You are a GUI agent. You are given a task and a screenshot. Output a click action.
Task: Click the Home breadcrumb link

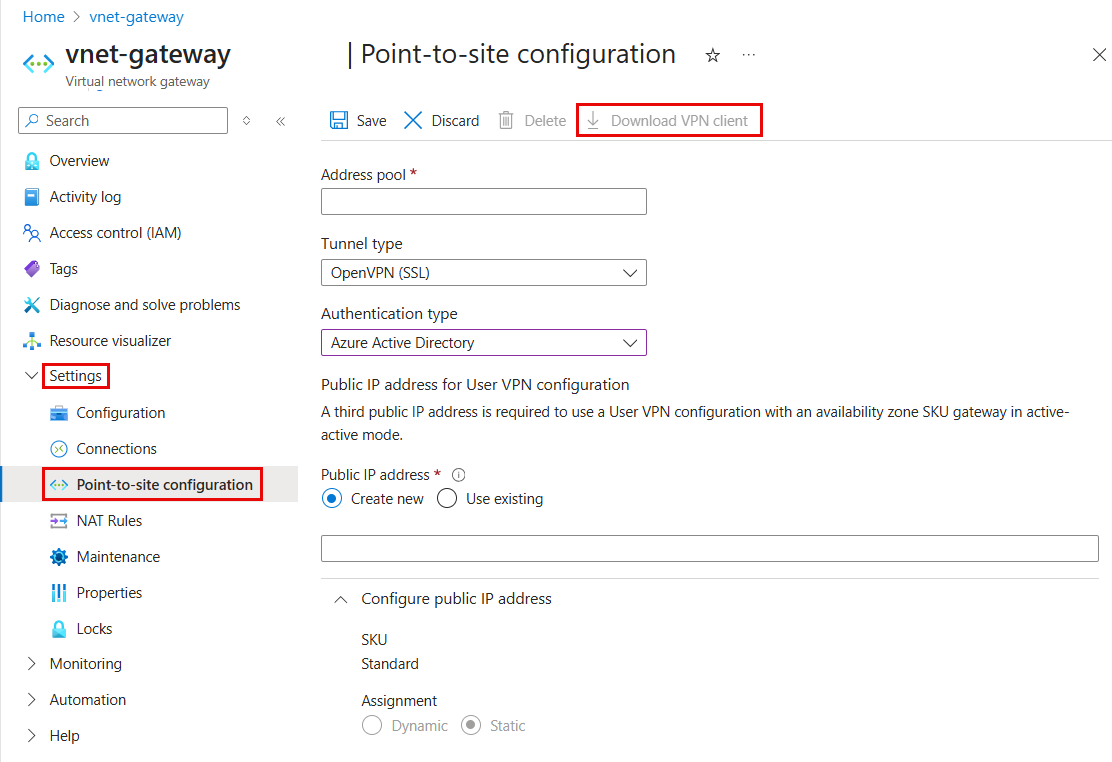(x=43, y=17)
